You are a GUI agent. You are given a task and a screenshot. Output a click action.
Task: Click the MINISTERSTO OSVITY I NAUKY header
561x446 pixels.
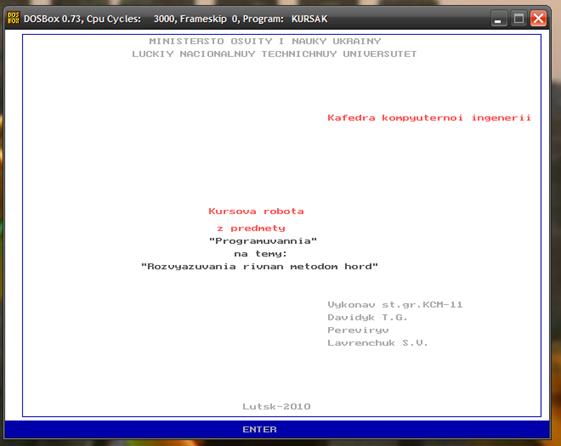[x=265, y=41]
